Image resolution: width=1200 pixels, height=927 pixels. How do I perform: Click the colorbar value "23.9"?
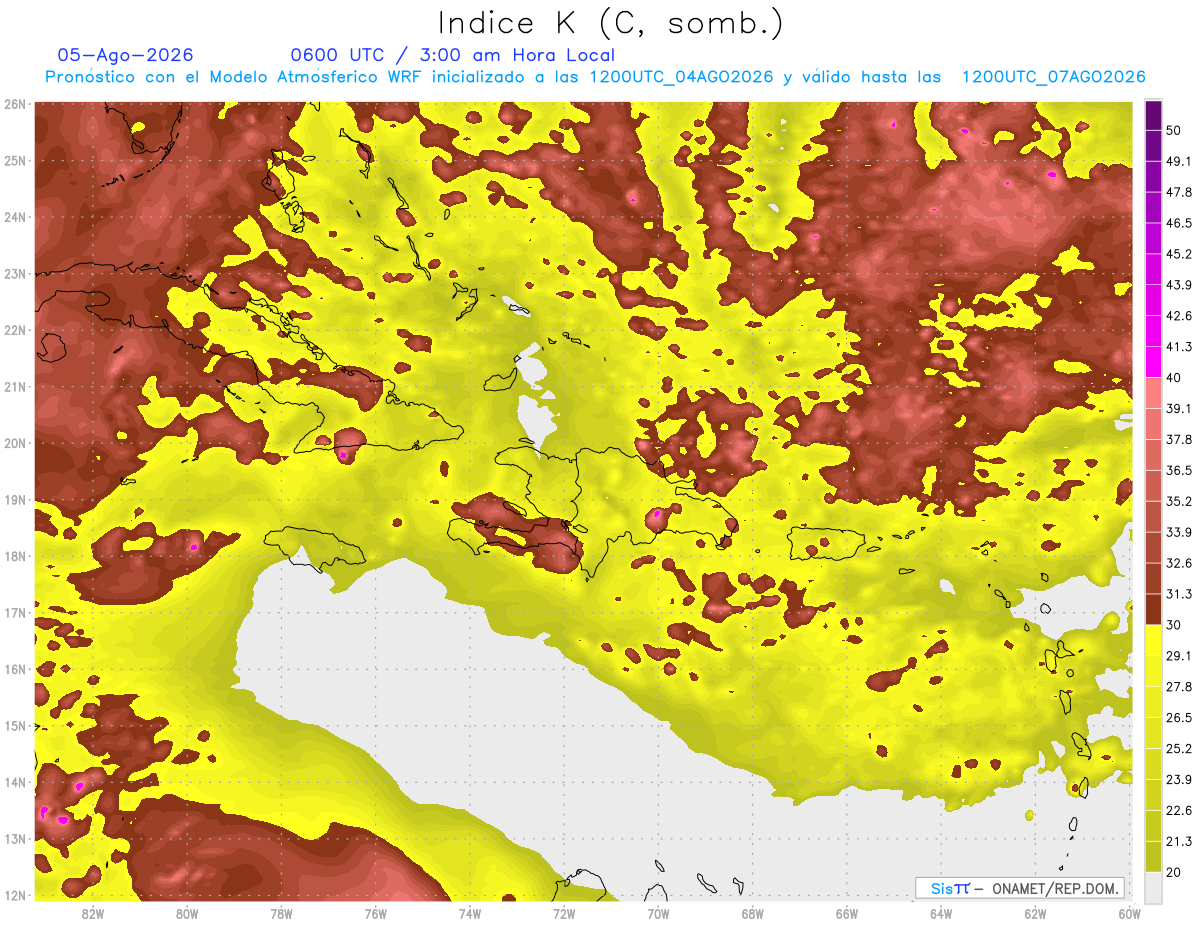point(1178,779)
